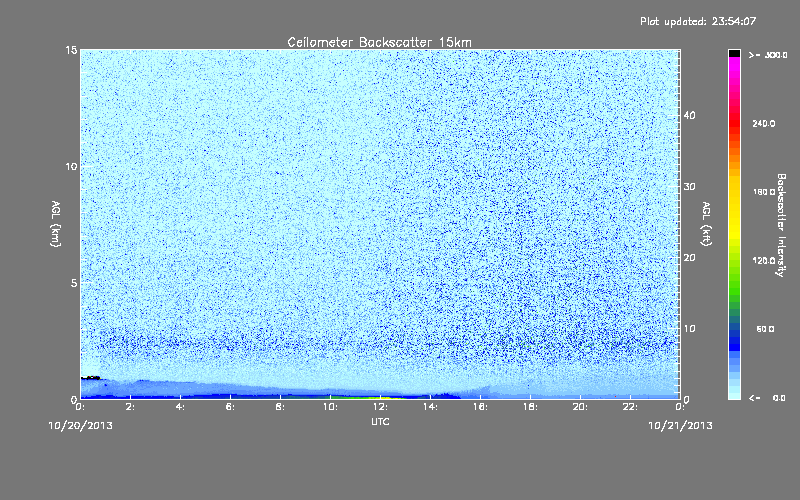
Task: Click the black top segment of colorbar
Action: pos(734,53)
